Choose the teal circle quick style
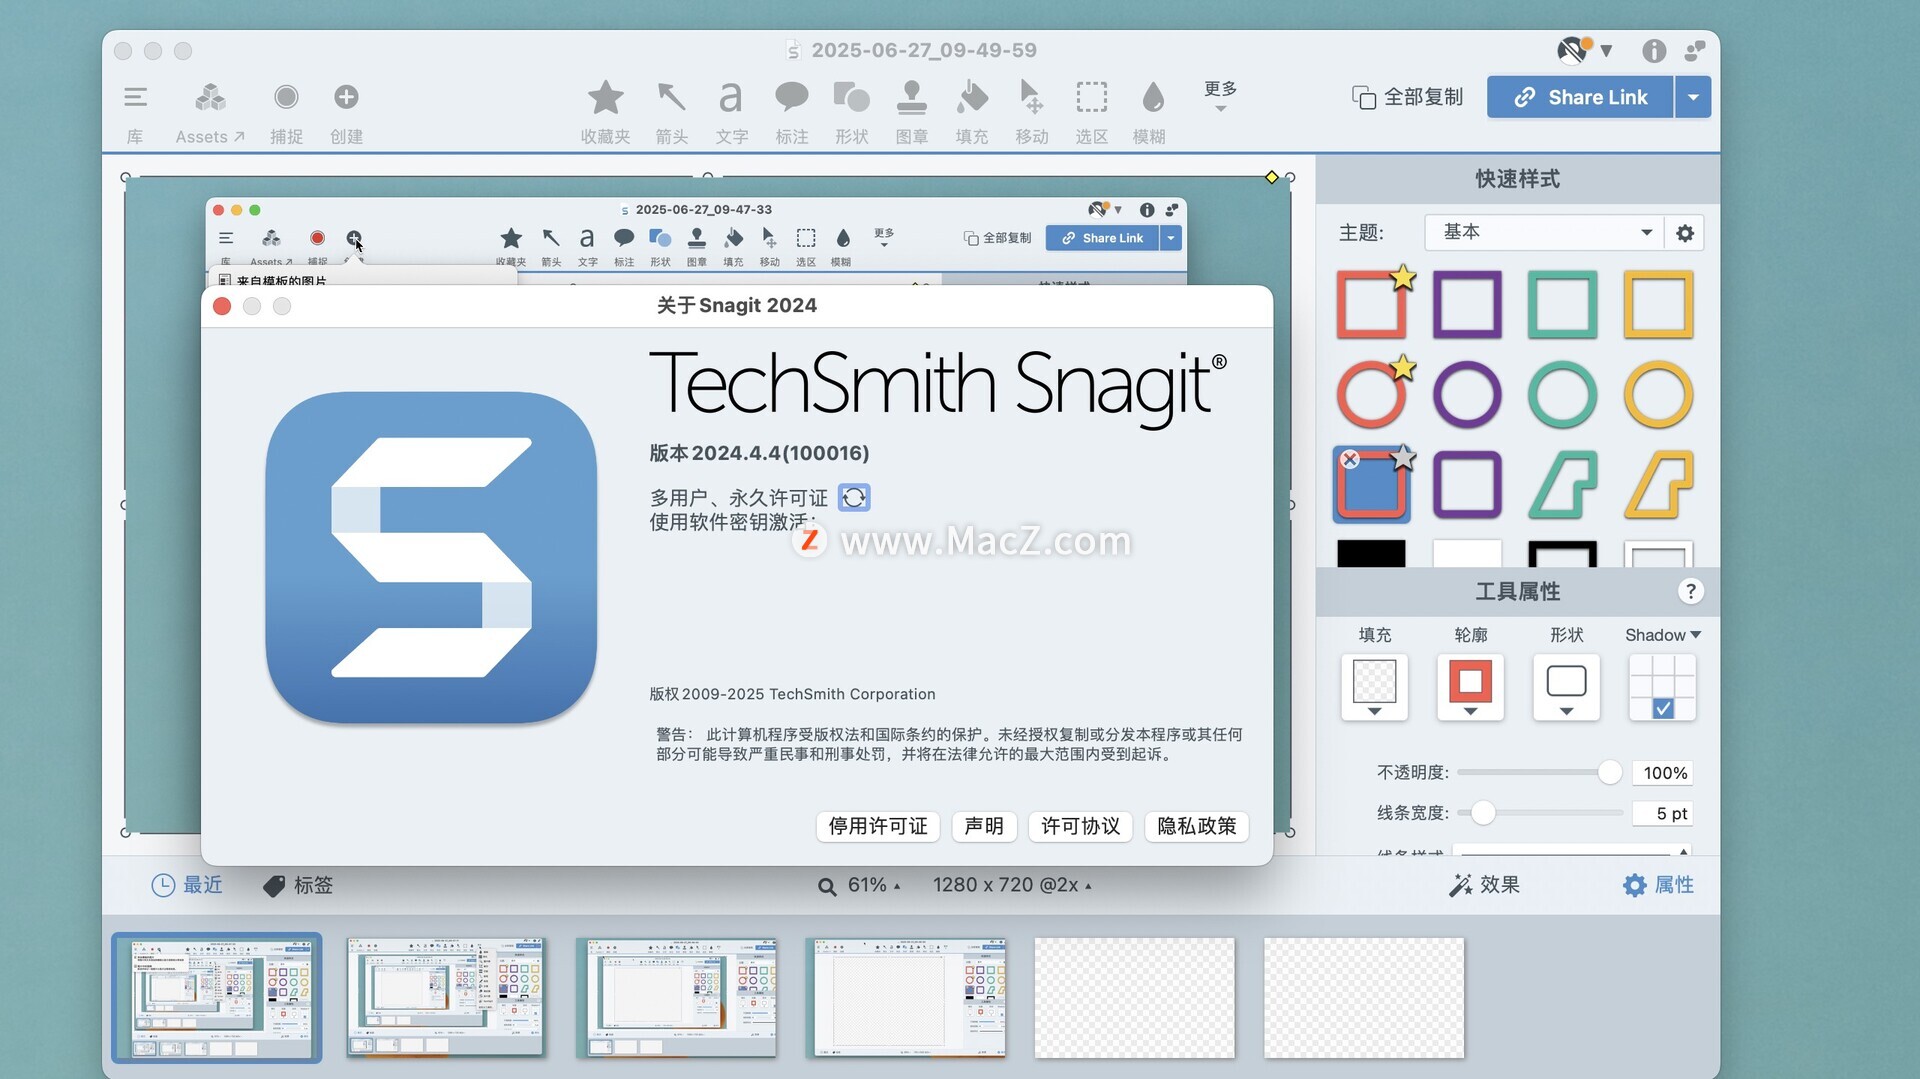1920x1079 pixels. coord(1562,395)
